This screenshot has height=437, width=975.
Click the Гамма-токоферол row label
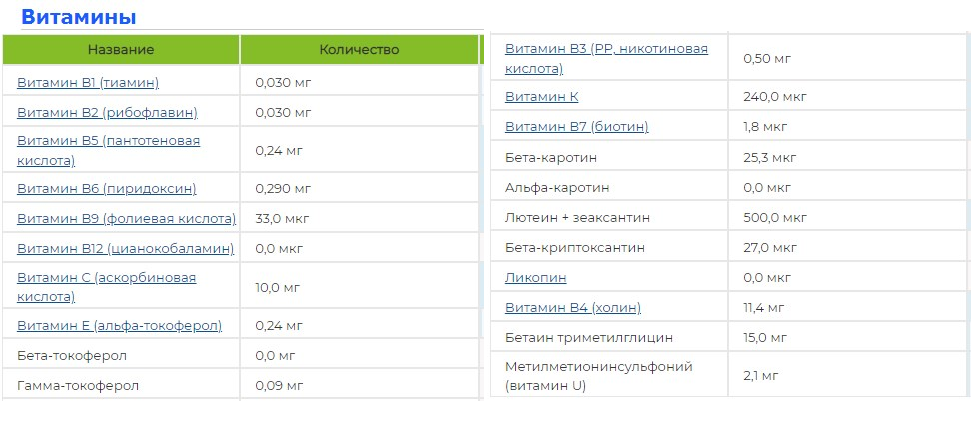pos(78,385)
